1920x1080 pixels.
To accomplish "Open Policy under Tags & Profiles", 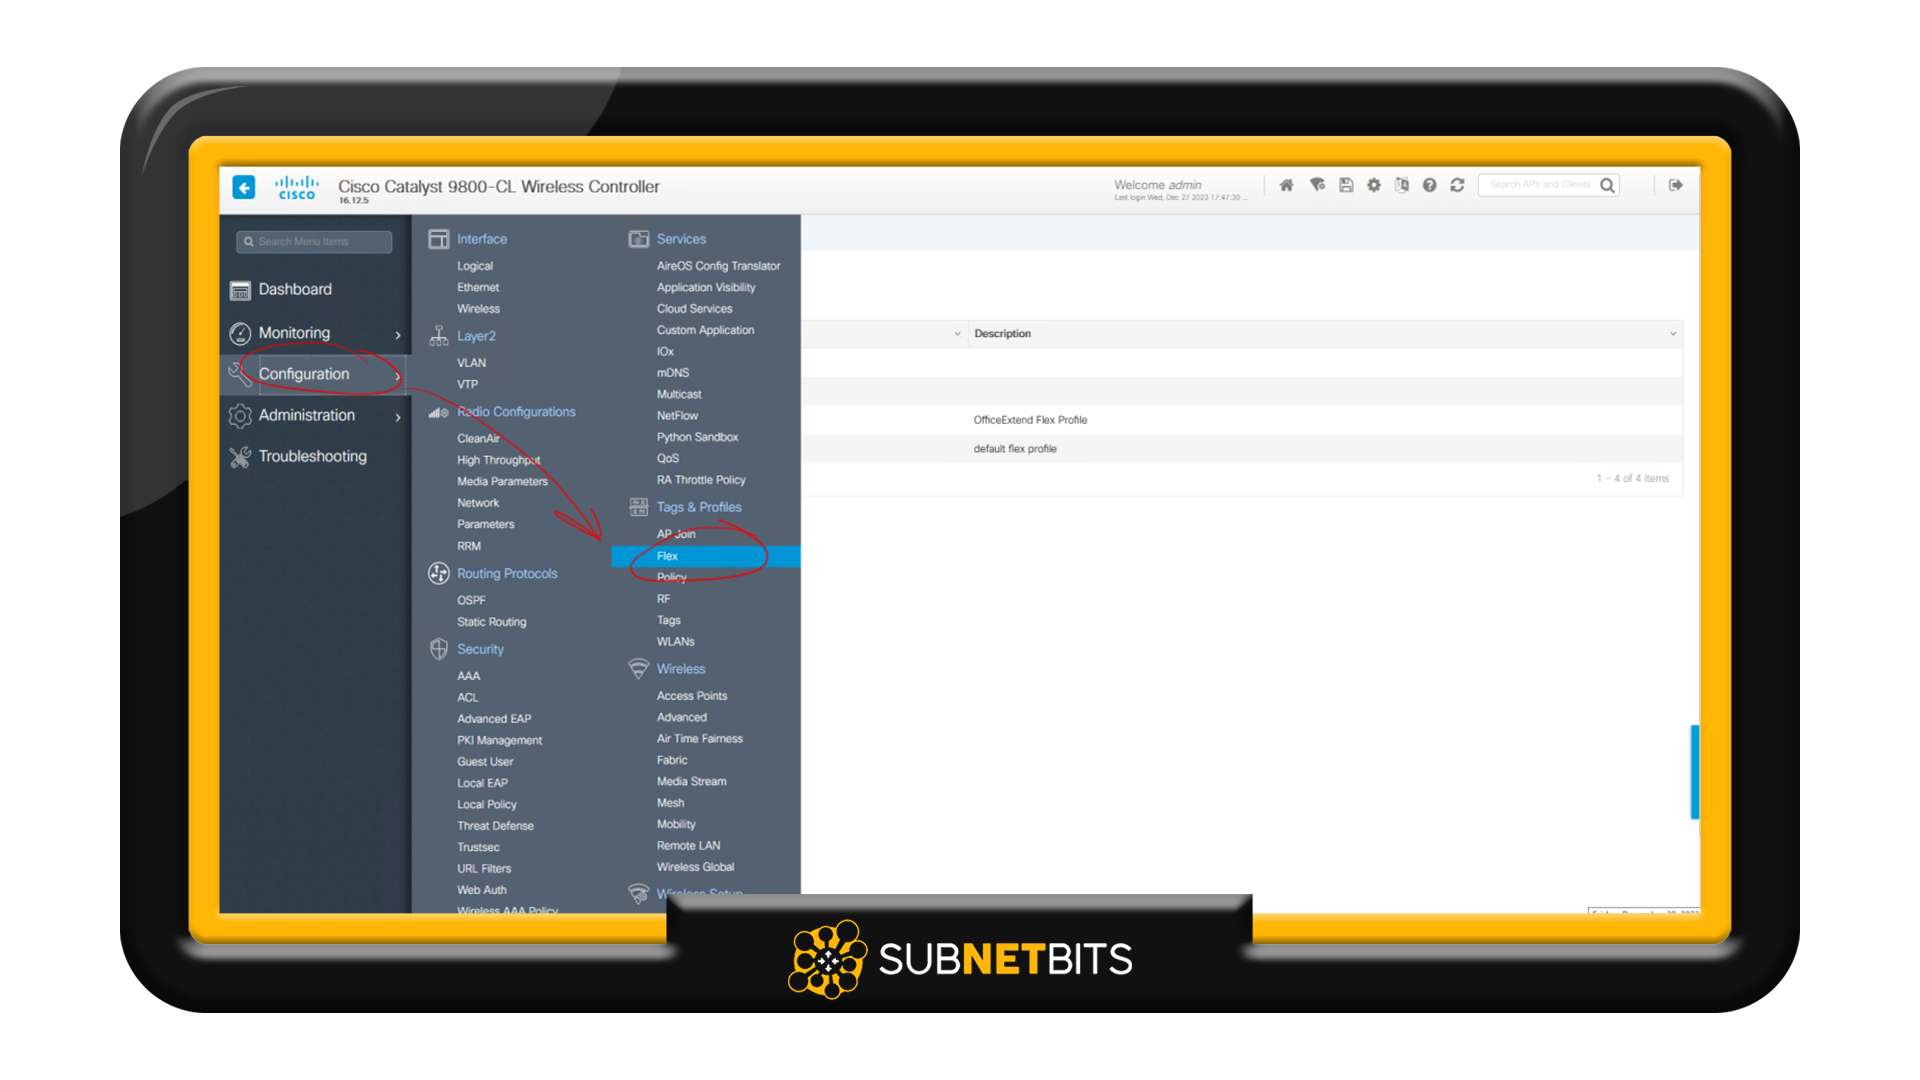I will [672, 577].
